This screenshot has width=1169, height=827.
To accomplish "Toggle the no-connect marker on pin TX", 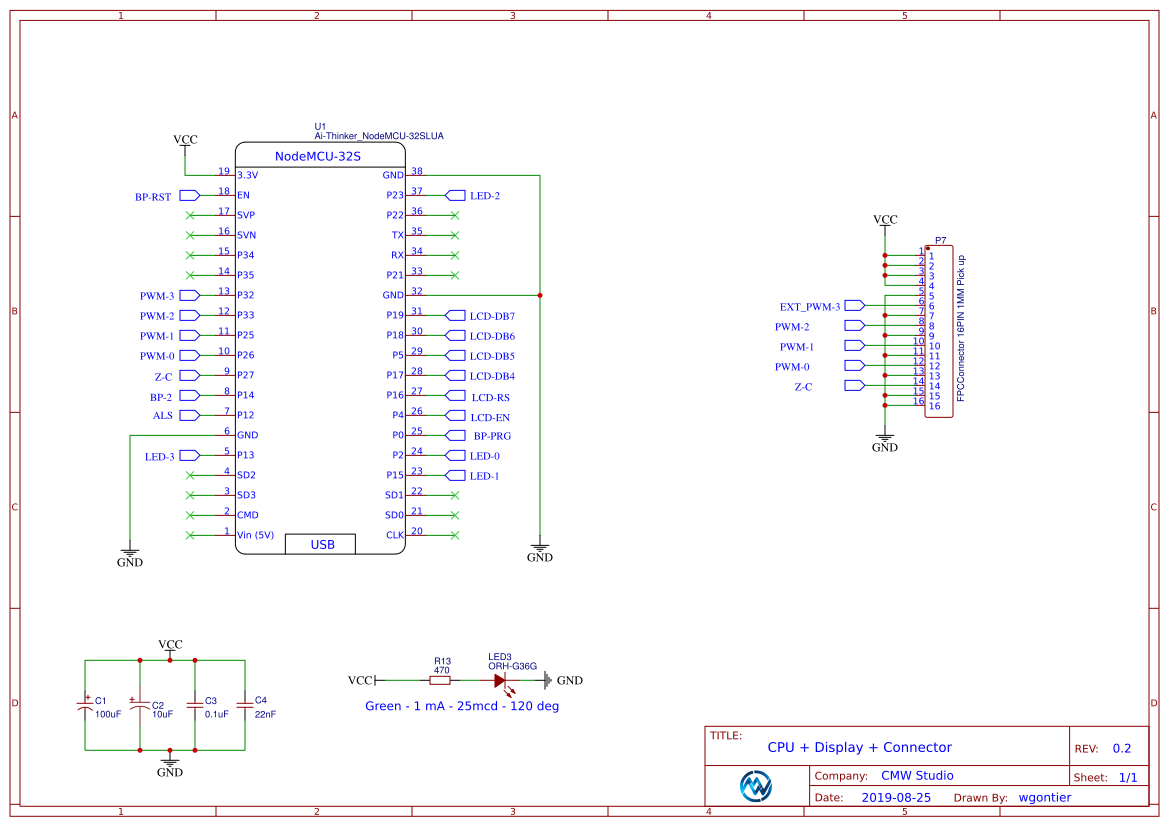I will [455, 234].
